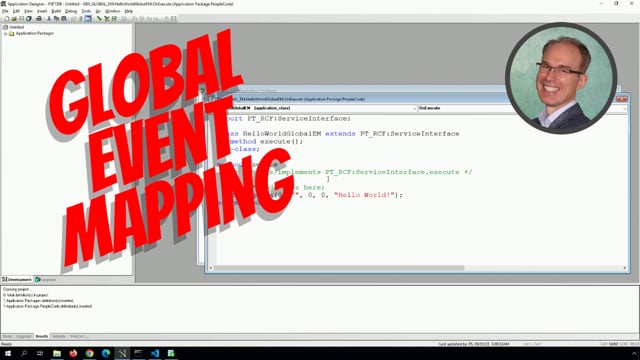Cut using the scissors toolbar icon

49,18
